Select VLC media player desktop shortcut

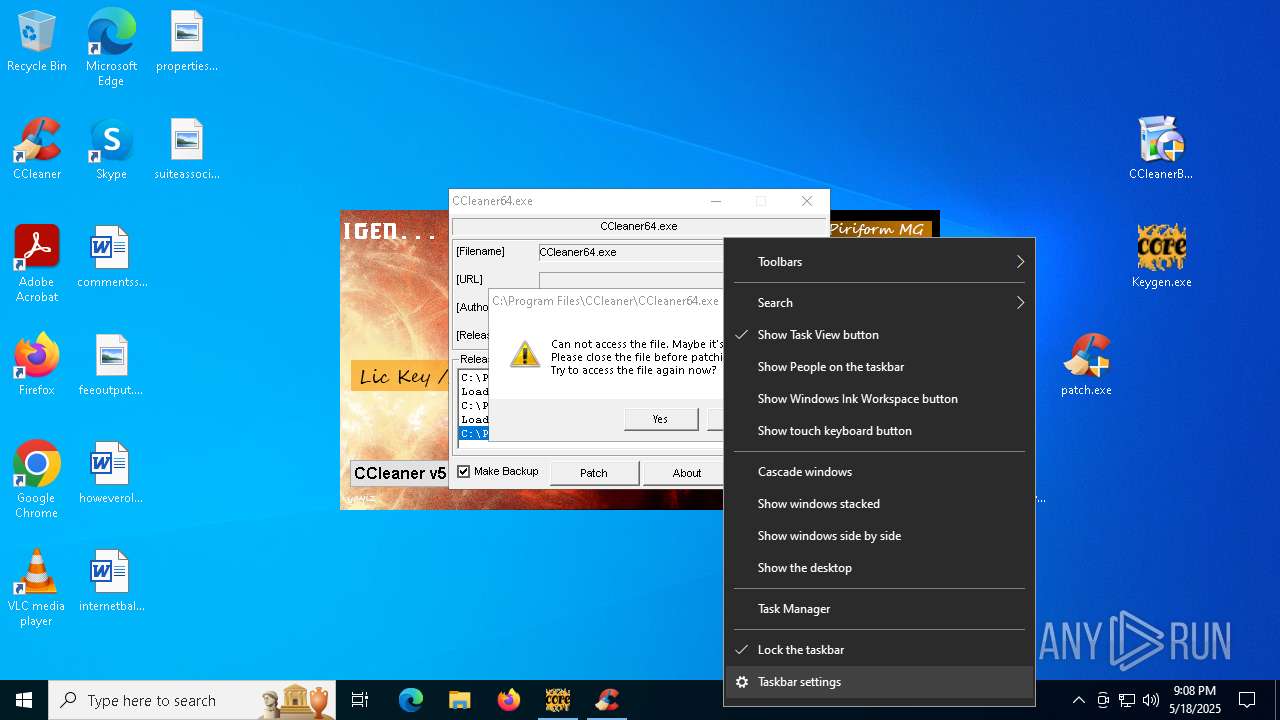pos(37,588)
